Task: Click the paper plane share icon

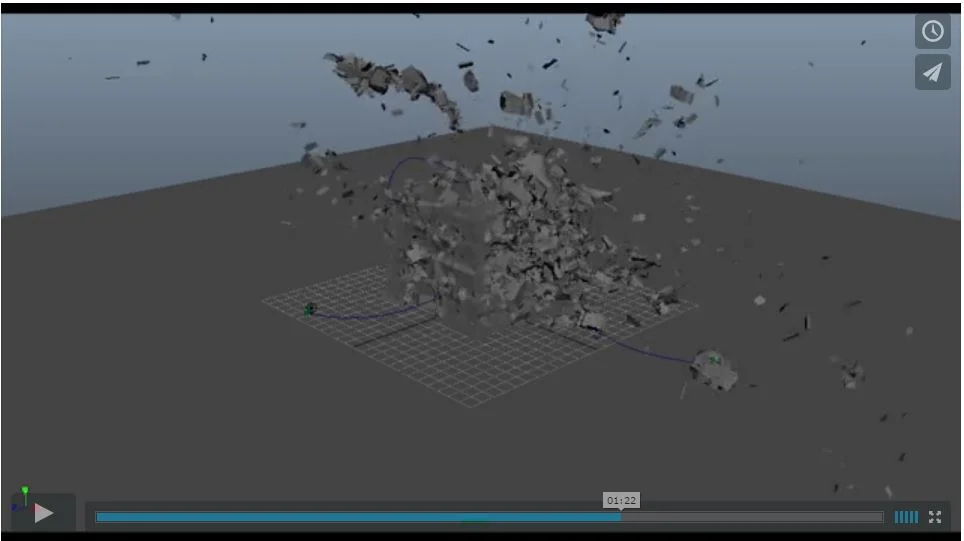Action: point(933,73)
